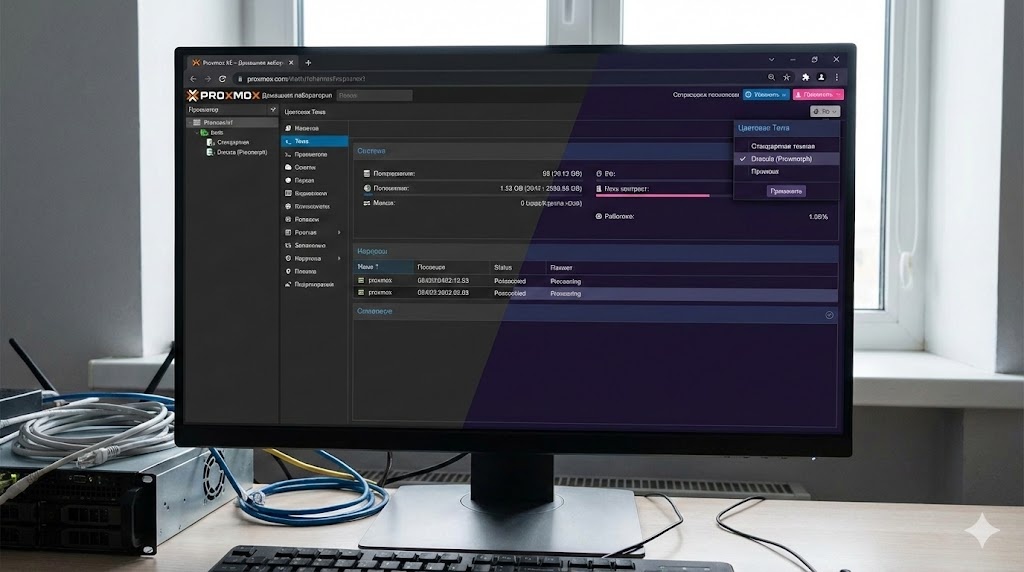The height and width of the screenshot is (572, 1024).
Task: Open the side menu entry directly under the globe item
Action: coord(314,219)
